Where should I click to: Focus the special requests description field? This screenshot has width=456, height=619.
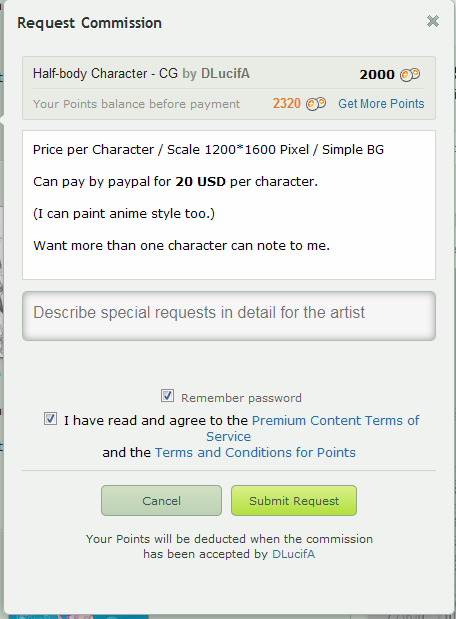(x=229, y=316)
